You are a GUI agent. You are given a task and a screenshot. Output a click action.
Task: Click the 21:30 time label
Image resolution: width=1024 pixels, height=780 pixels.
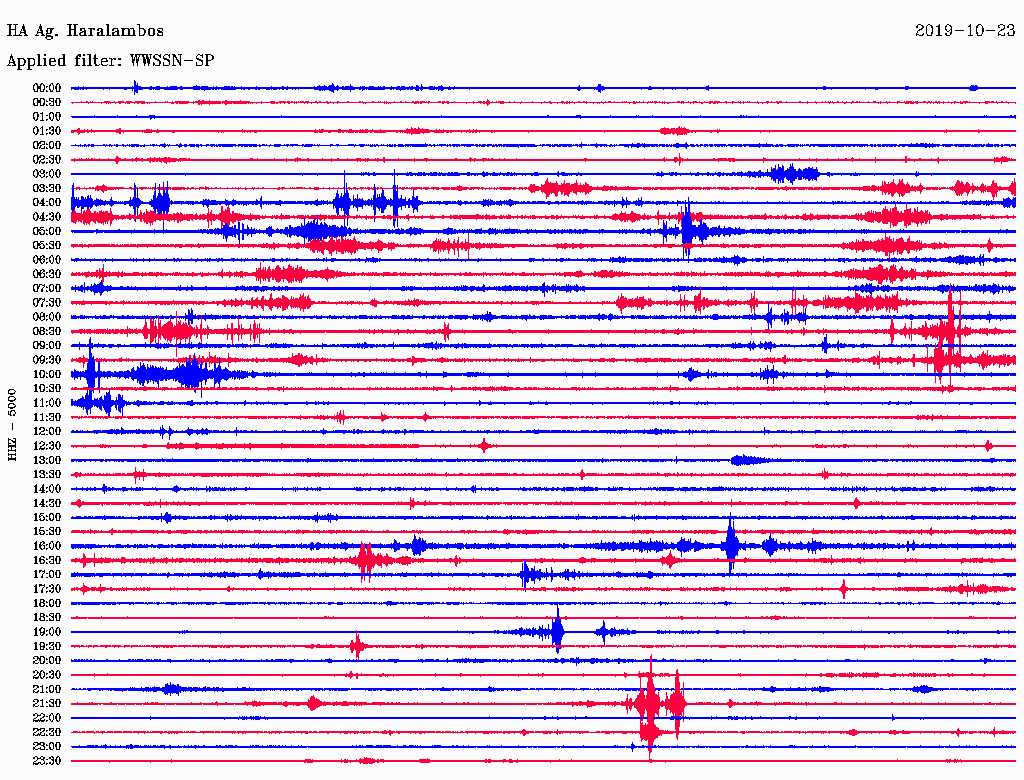tap(47, 704)
